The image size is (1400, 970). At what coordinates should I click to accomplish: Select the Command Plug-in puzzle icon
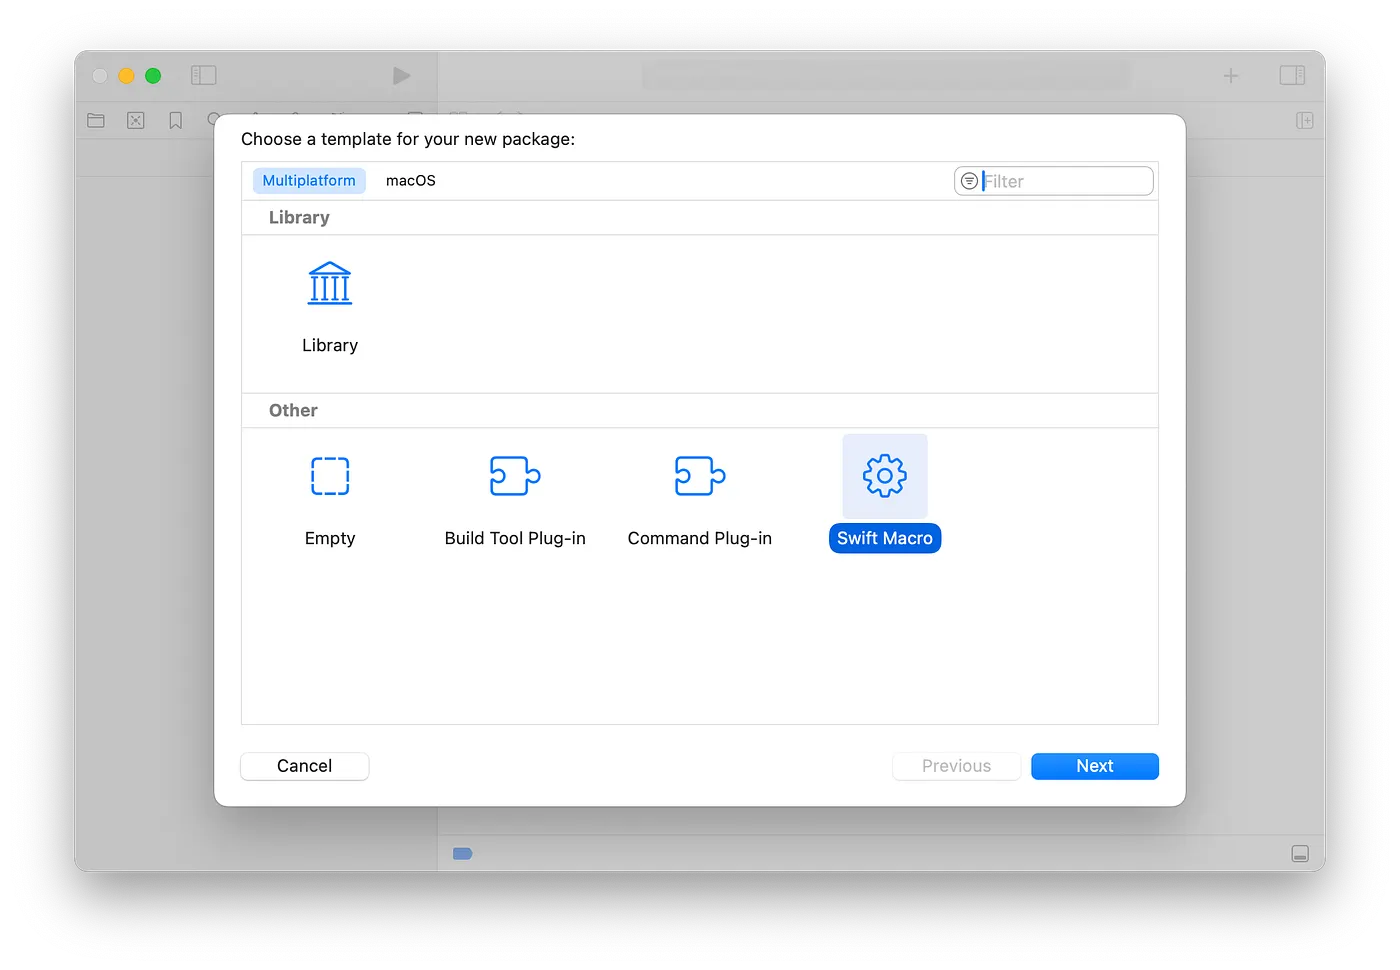click(x=700, y=476)
